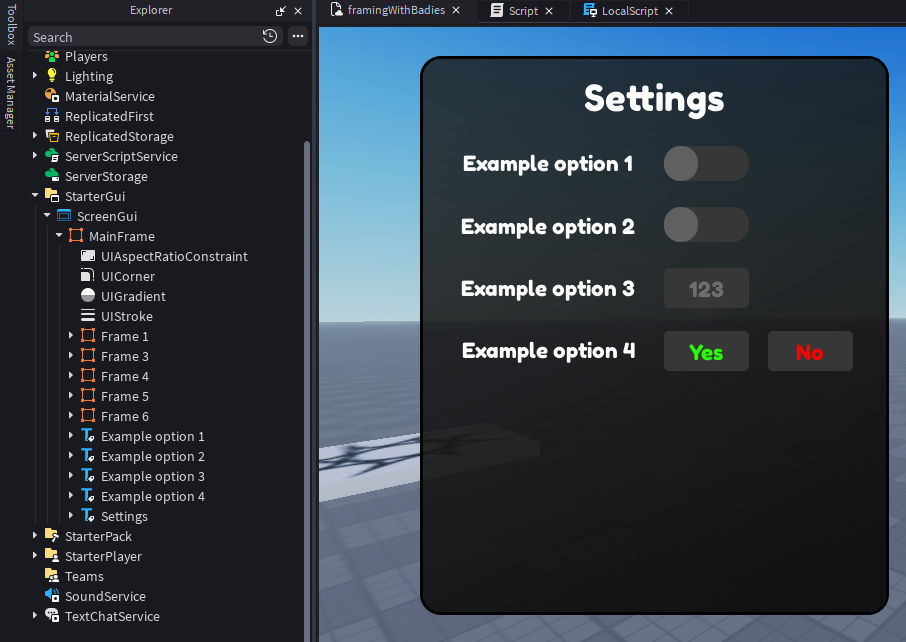Select Frame 6 in Explorer
The width and height of the screenshot is (906, 642).
click(125, 416)
